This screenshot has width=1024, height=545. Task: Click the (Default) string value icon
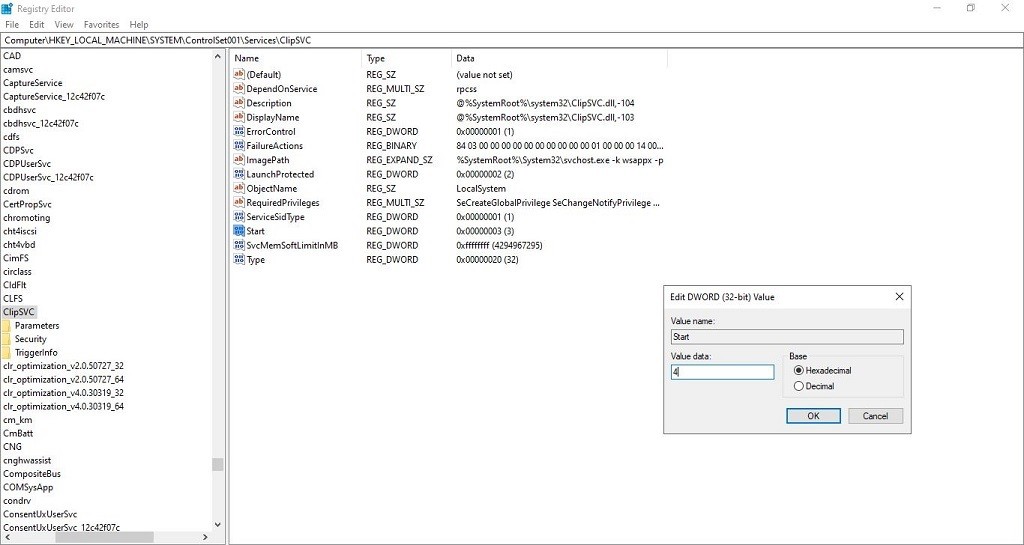click(x=238, y=74)
